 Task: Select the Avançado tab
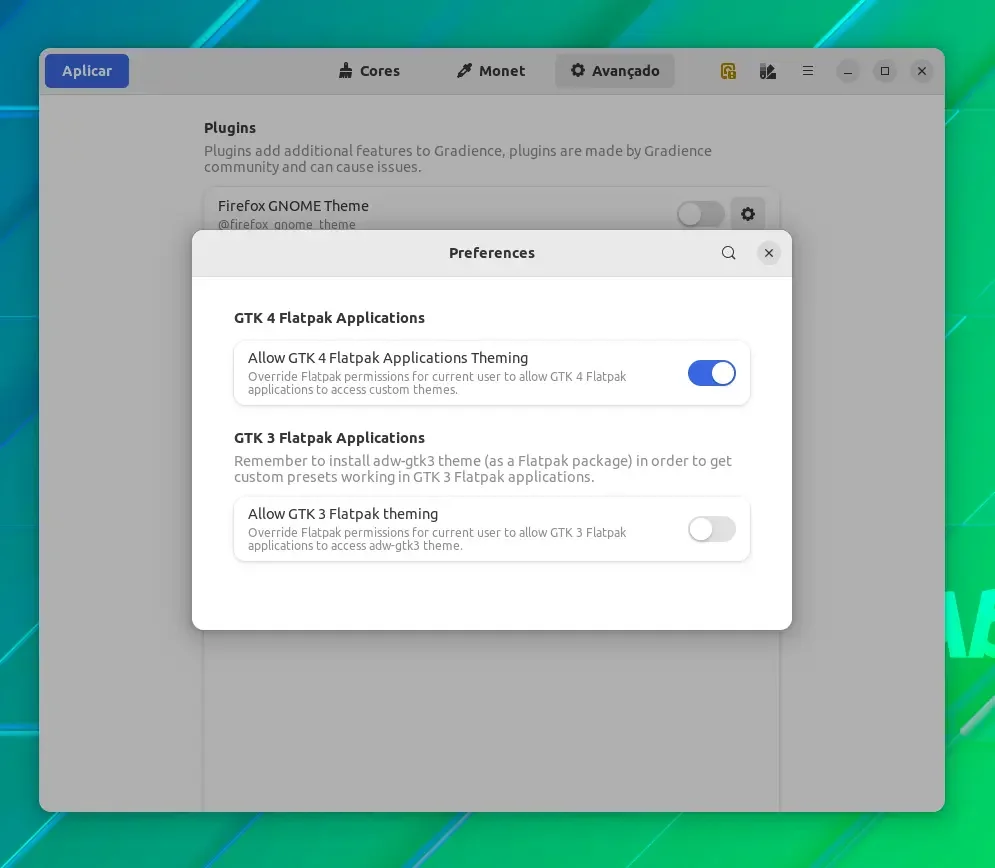point(614,71)
